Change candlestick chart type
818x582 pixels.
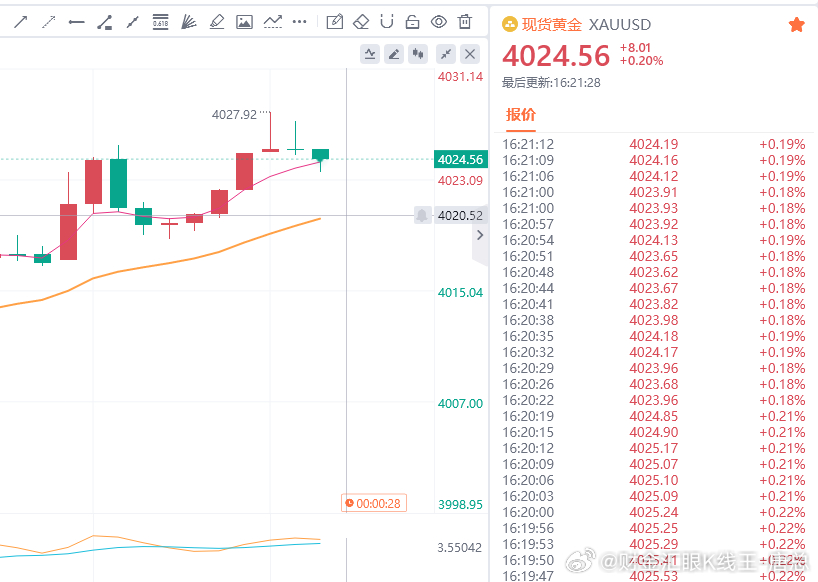418,54
